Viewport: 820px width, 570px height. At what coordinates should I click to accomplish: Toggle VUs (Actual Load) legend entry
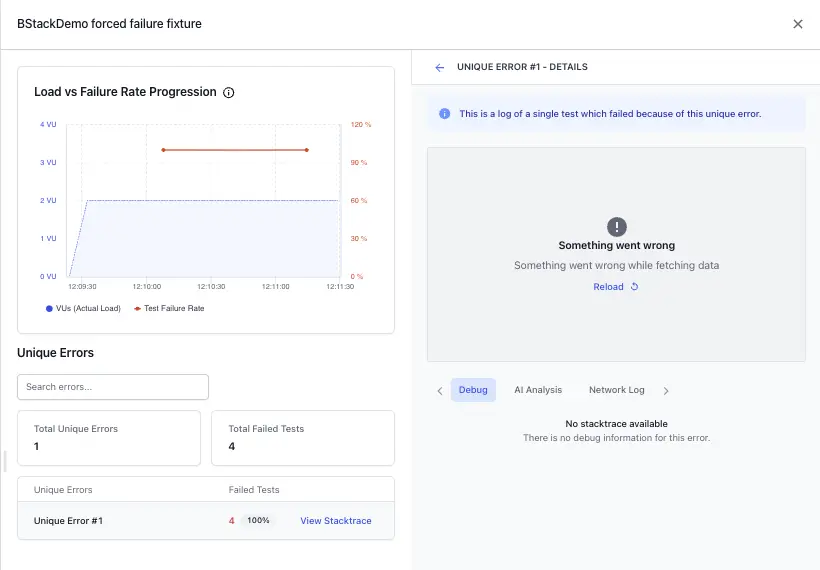[83, 309]
